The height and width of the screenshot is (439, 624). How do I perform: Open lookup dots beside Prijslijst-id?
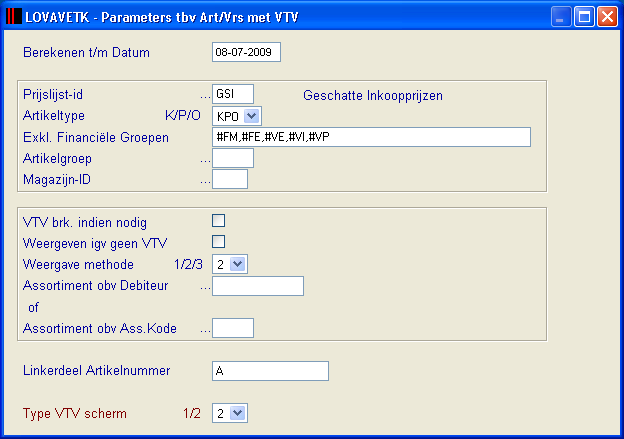click(x=205, y=97)
